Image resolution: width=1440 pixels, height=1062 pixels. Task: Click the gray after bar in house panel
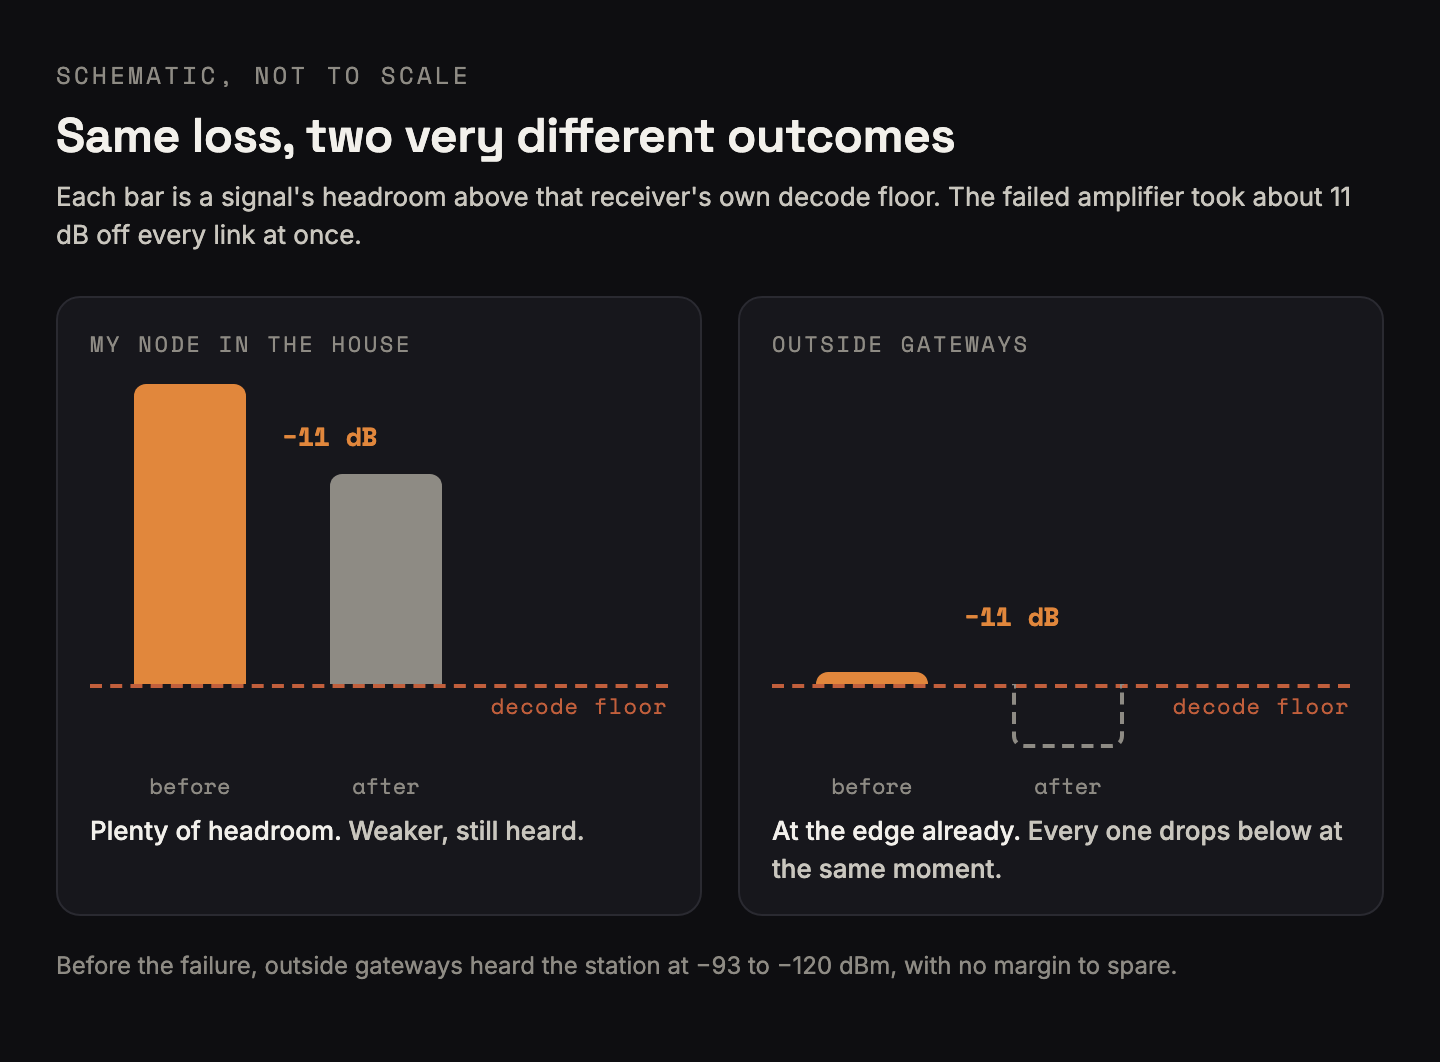click(386, 580)
